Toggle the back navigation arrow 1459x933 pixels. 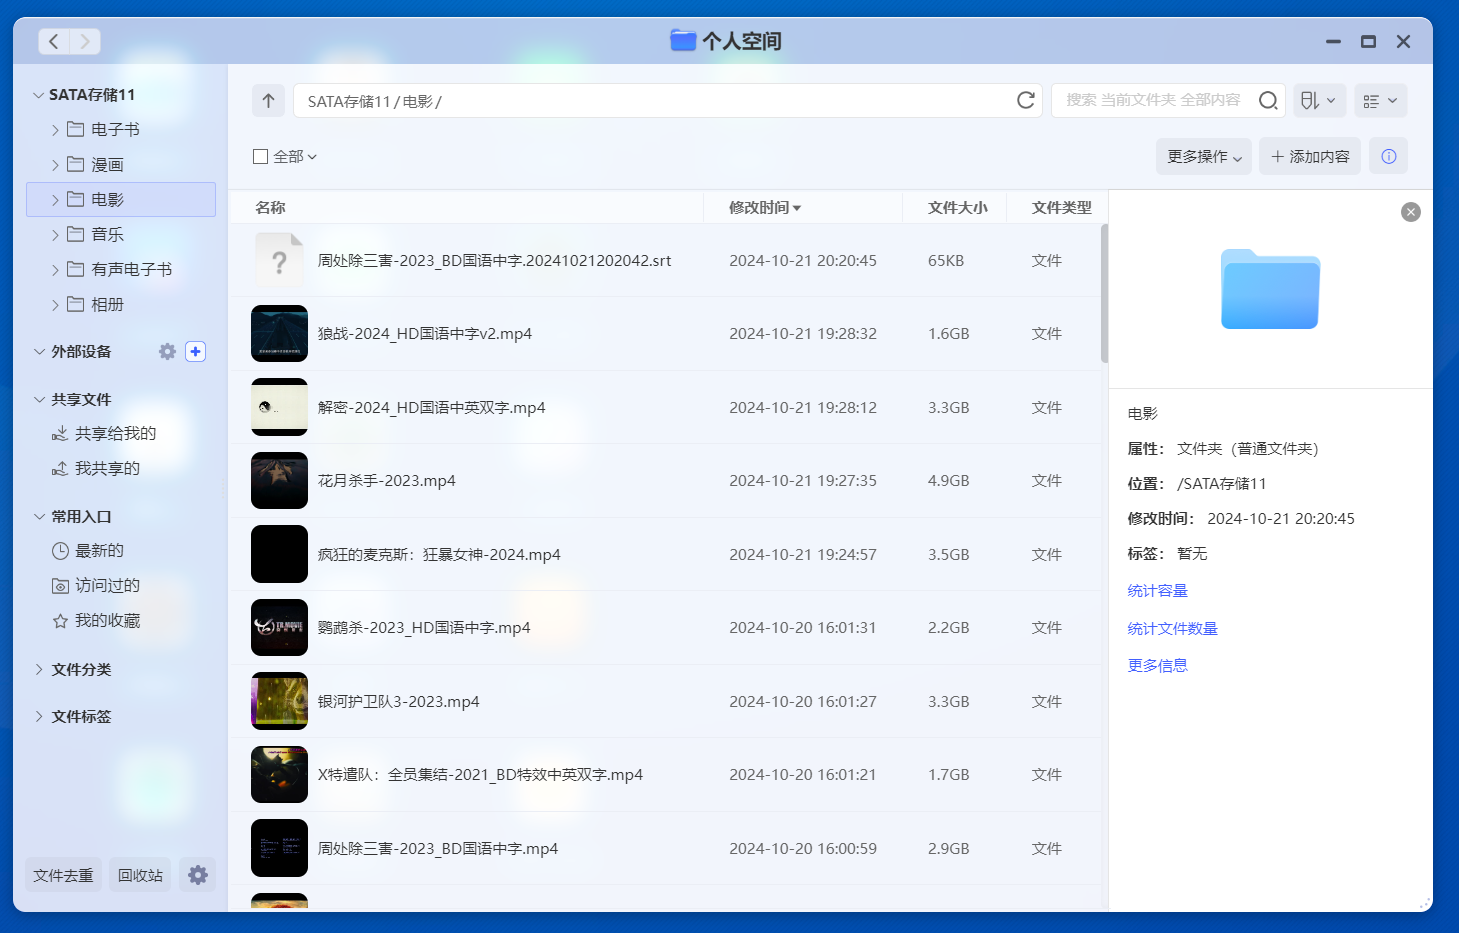pyautogui.click(x=53, y=41)
